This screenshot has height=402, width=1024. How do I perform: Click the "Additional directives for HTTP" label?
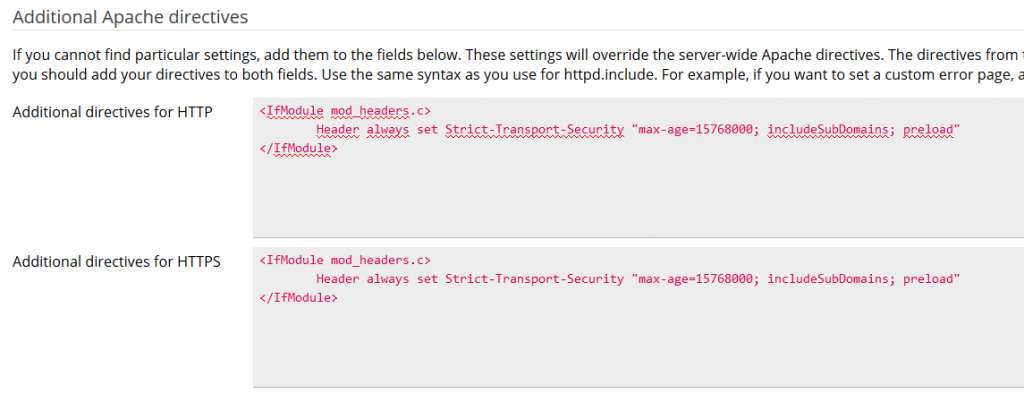click(x=112, y=111)
